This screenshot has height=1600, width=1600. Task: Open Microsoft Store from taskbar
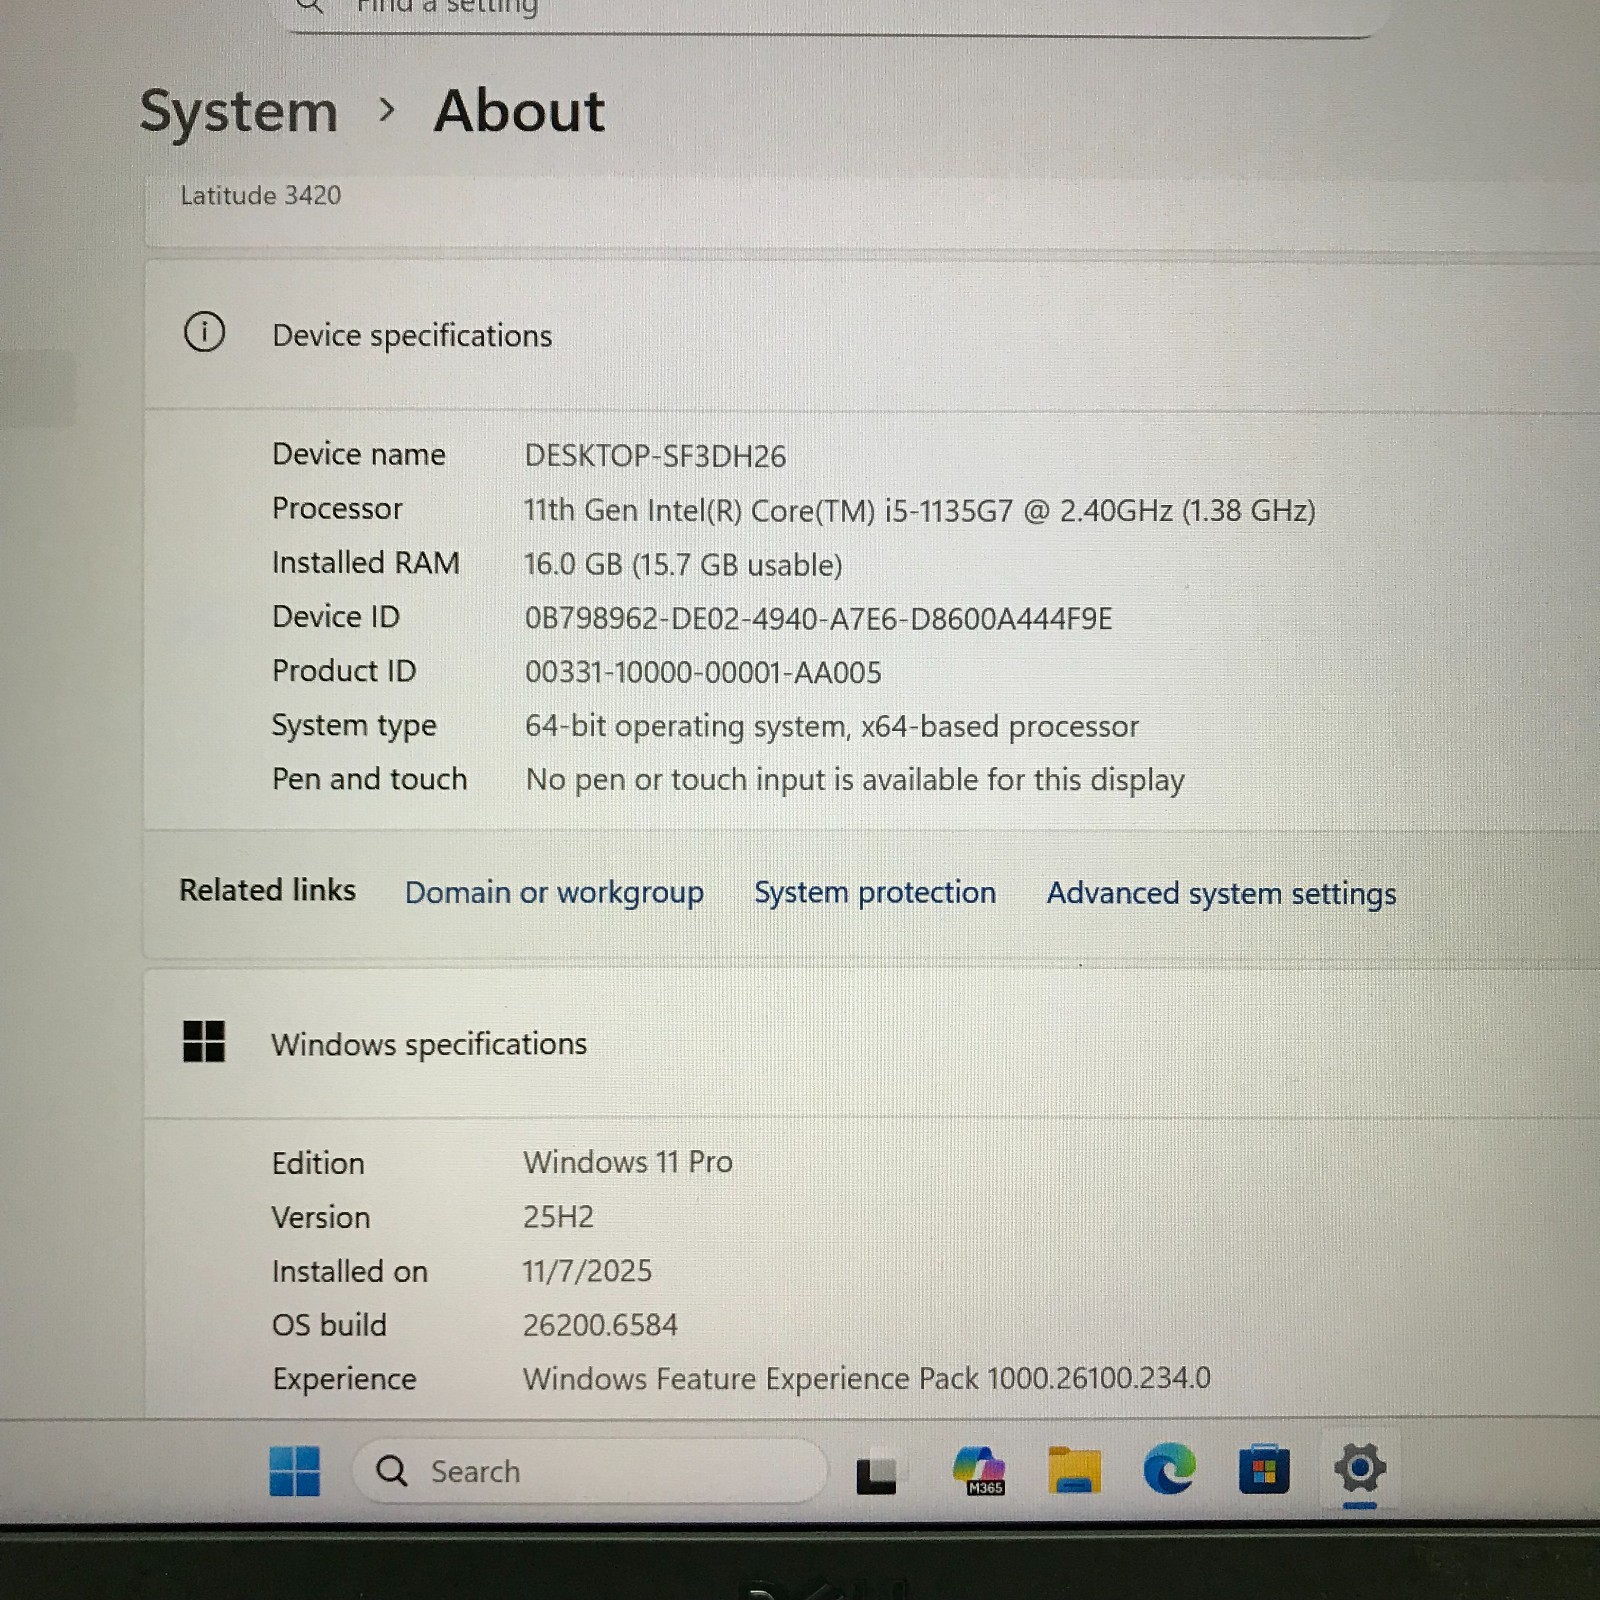1264,1470
